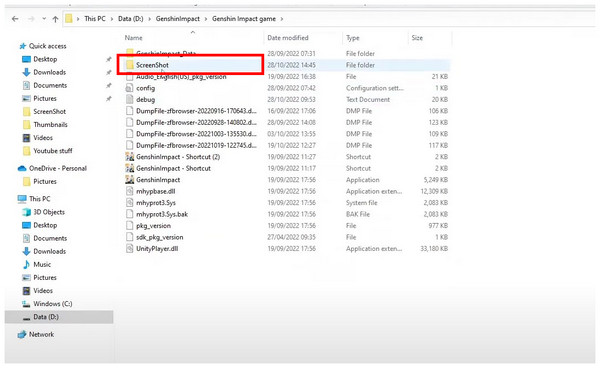Select DumpFile-zfbrowser-20221003-135530 file
The width and height of the screenshot is (600, 368).
tap(192, 134)
